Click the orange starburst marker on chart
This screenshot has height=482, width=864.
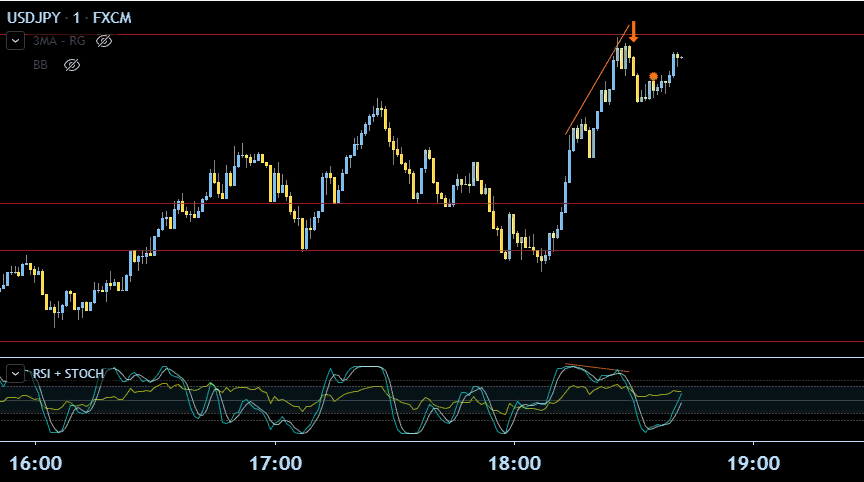point(653,76)
